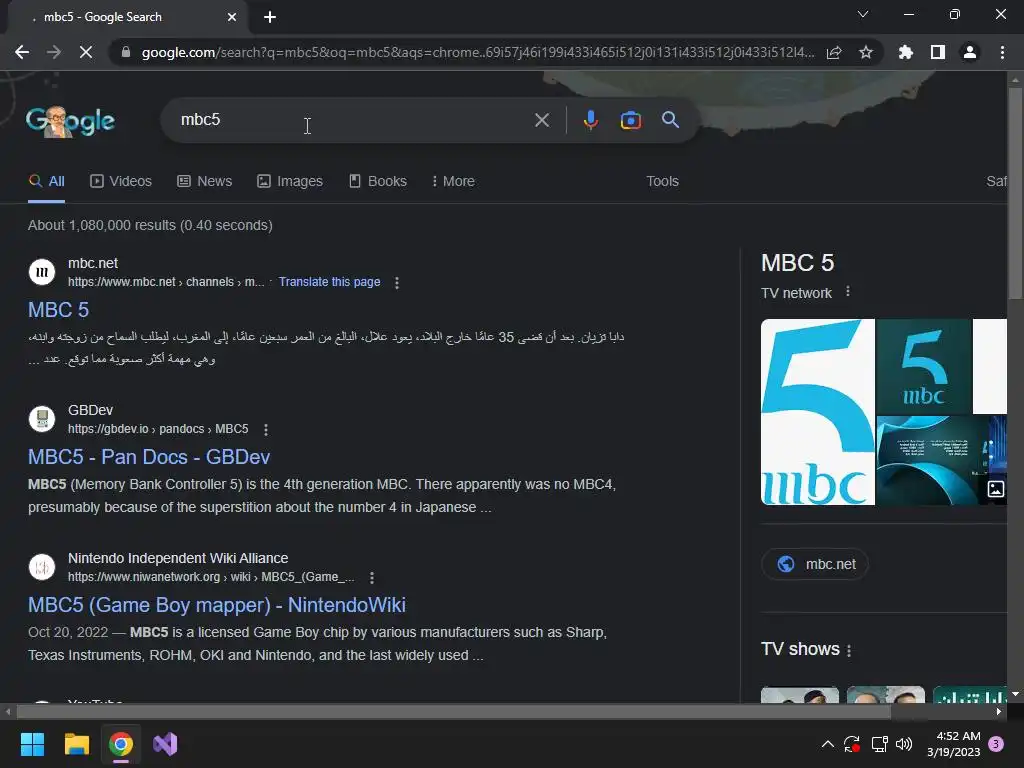The width and height of the screenshot is (1024, 768).
Task: Open a new browser tab
Action: tap(270, 17)
